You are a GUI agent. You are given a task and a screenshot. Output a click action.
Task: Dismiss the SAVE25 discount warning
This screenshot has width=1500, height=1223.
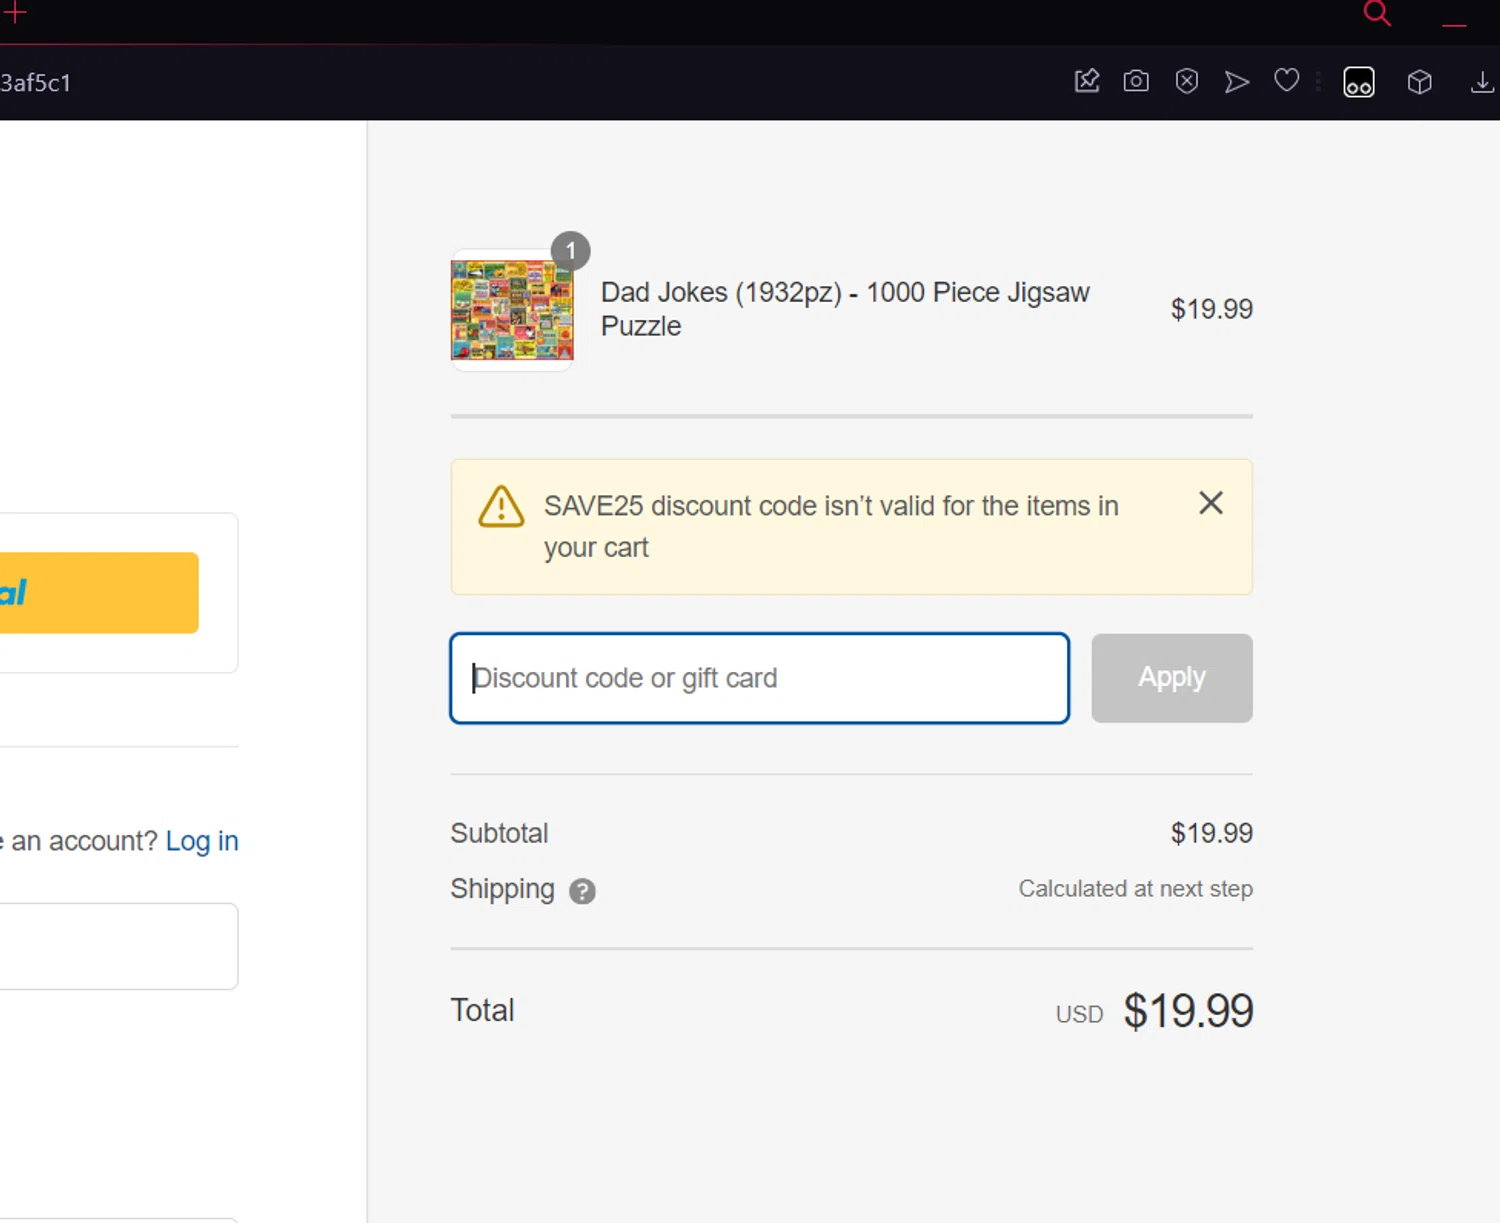pos(1211,503)
